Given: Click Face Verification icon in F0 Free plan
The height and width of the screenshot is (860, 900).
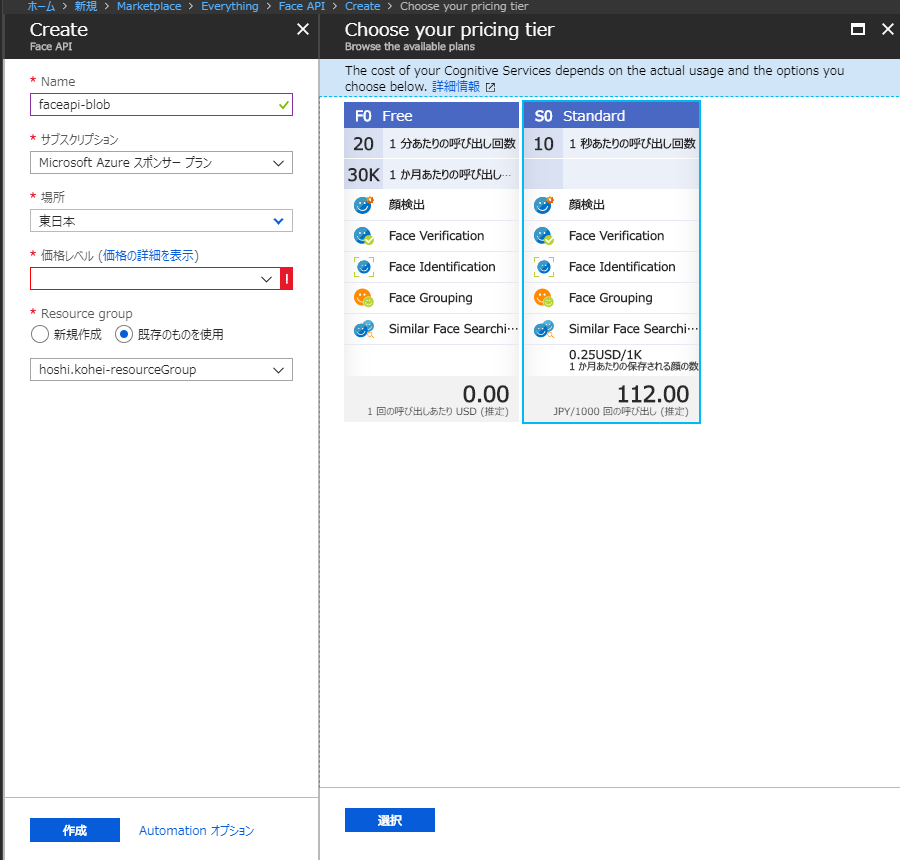Looking at the screenshot, I should click(363, 235).
